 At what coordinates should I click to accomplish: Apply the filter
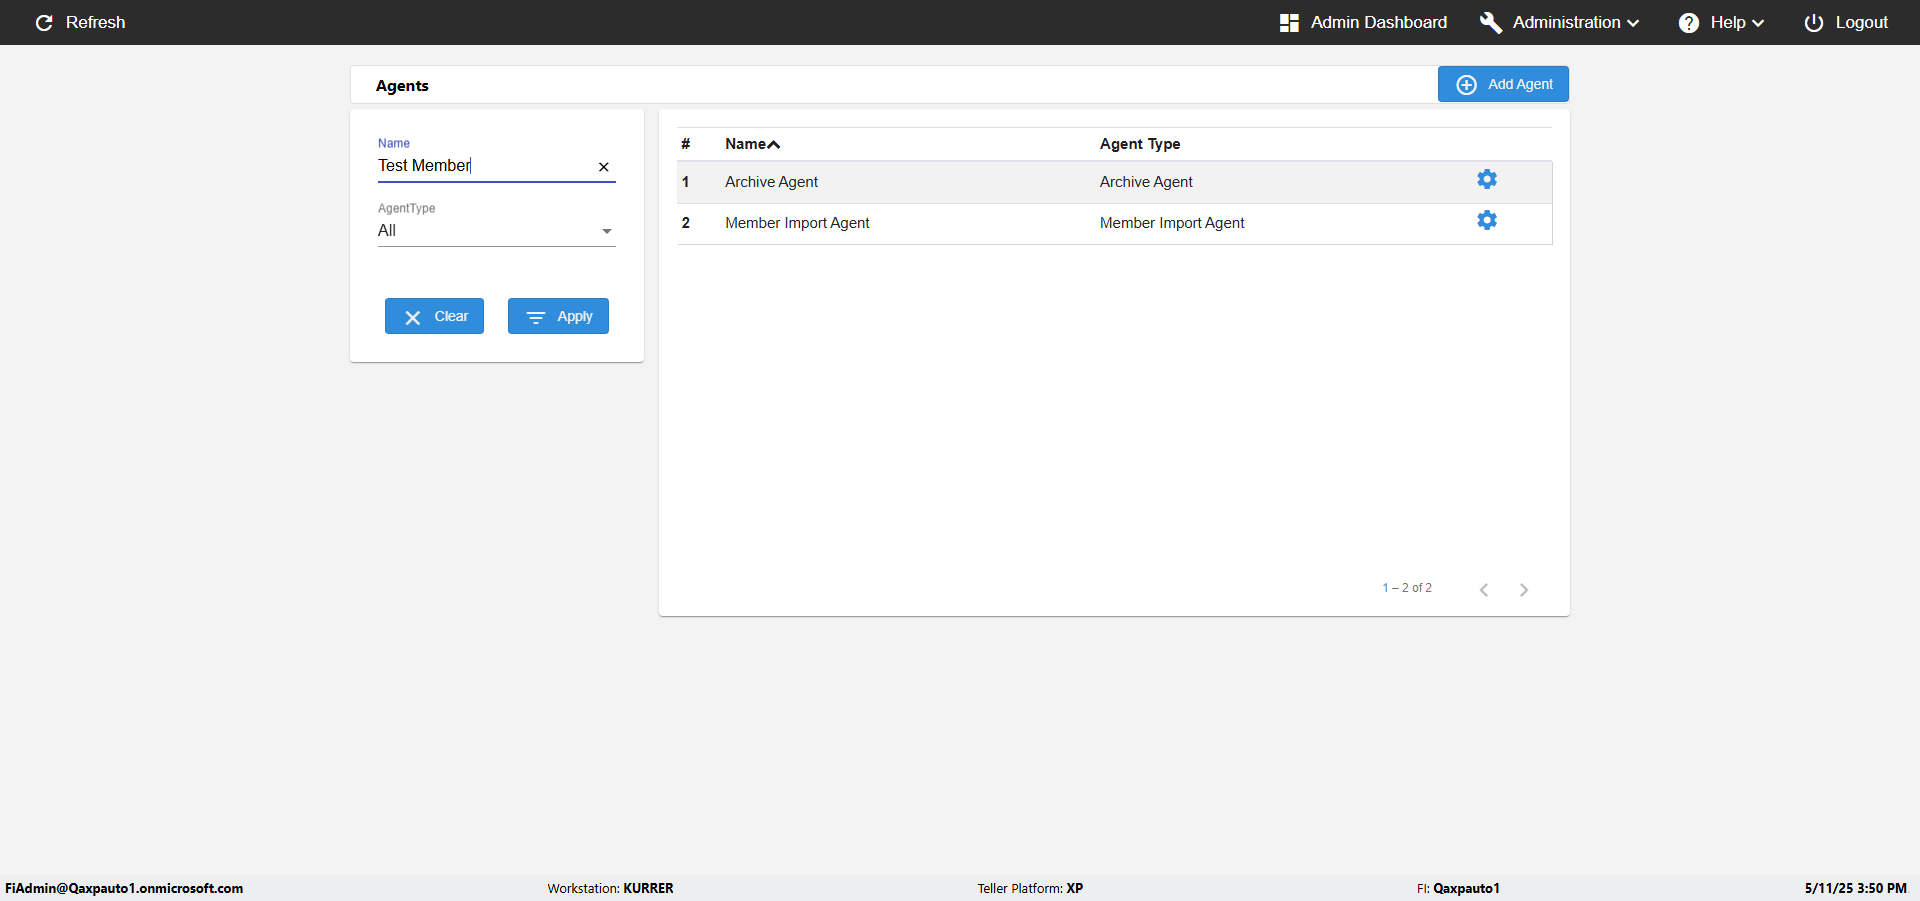[x=558, y=316]
